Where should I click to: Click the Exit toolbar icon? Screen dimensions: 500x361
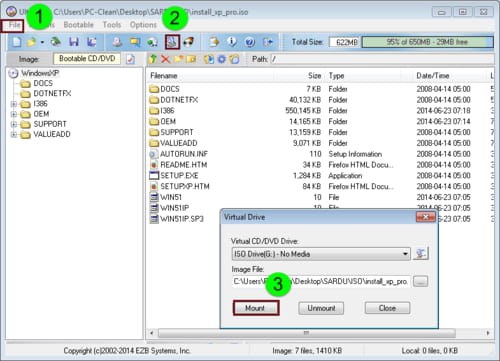tap(268, 42)
